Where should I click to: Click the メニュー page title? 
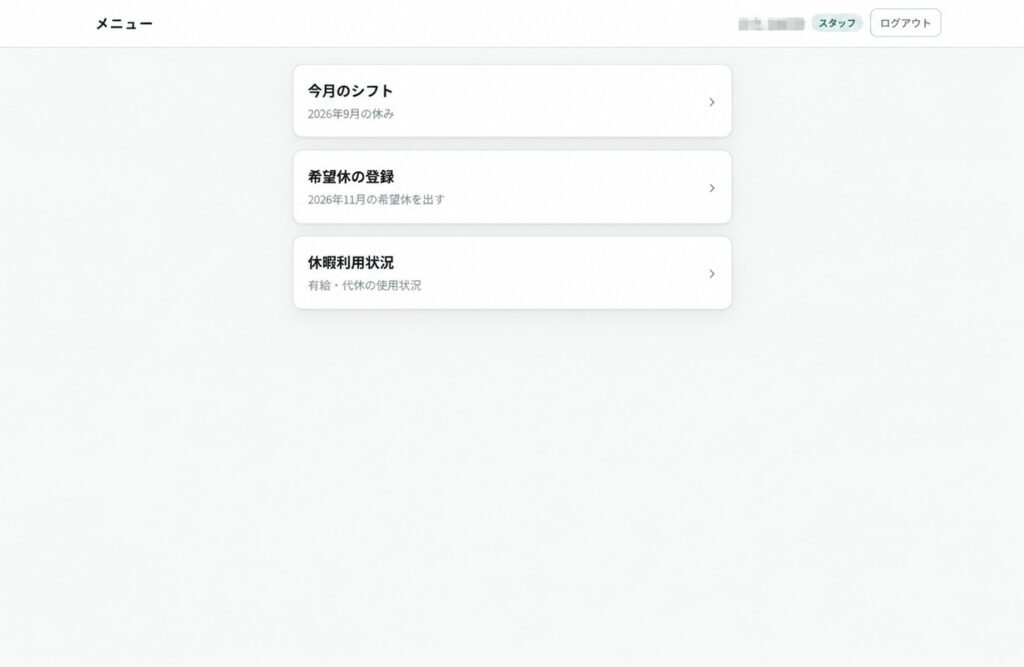point(124,24)
